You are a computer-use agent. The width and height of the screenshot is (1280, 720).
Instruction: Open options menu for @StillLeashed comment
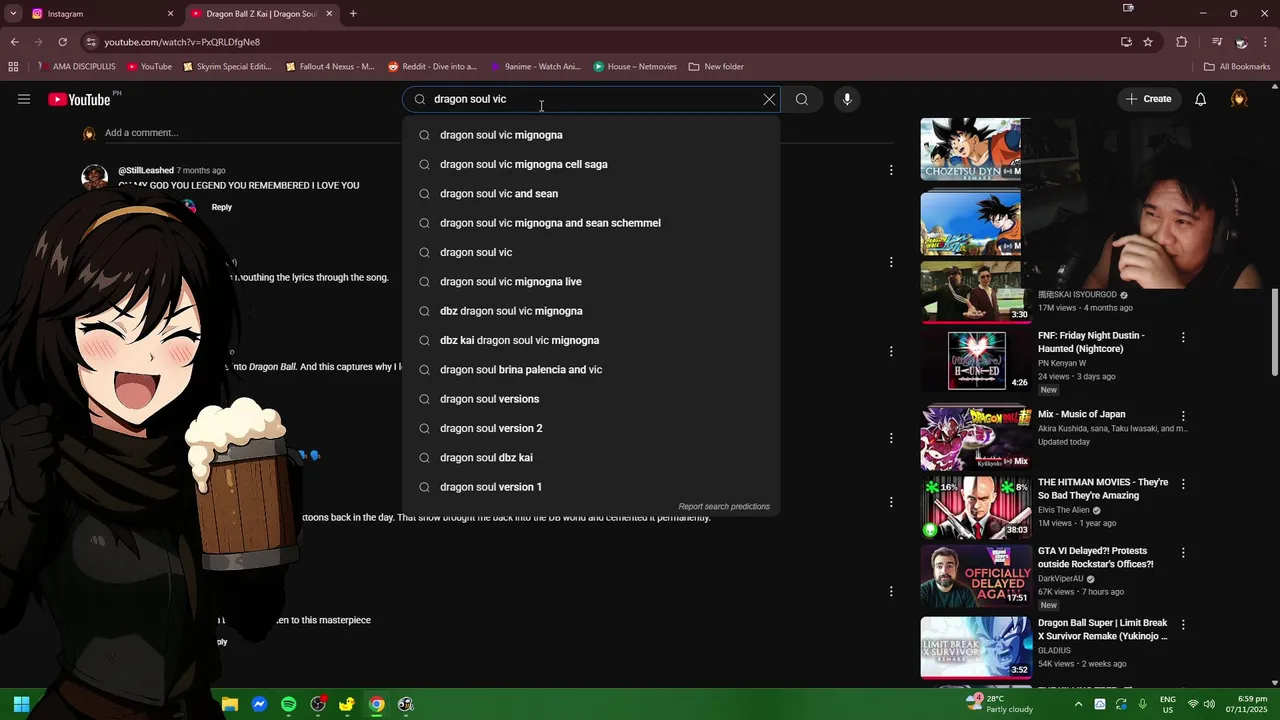click(x=891, y=170)
